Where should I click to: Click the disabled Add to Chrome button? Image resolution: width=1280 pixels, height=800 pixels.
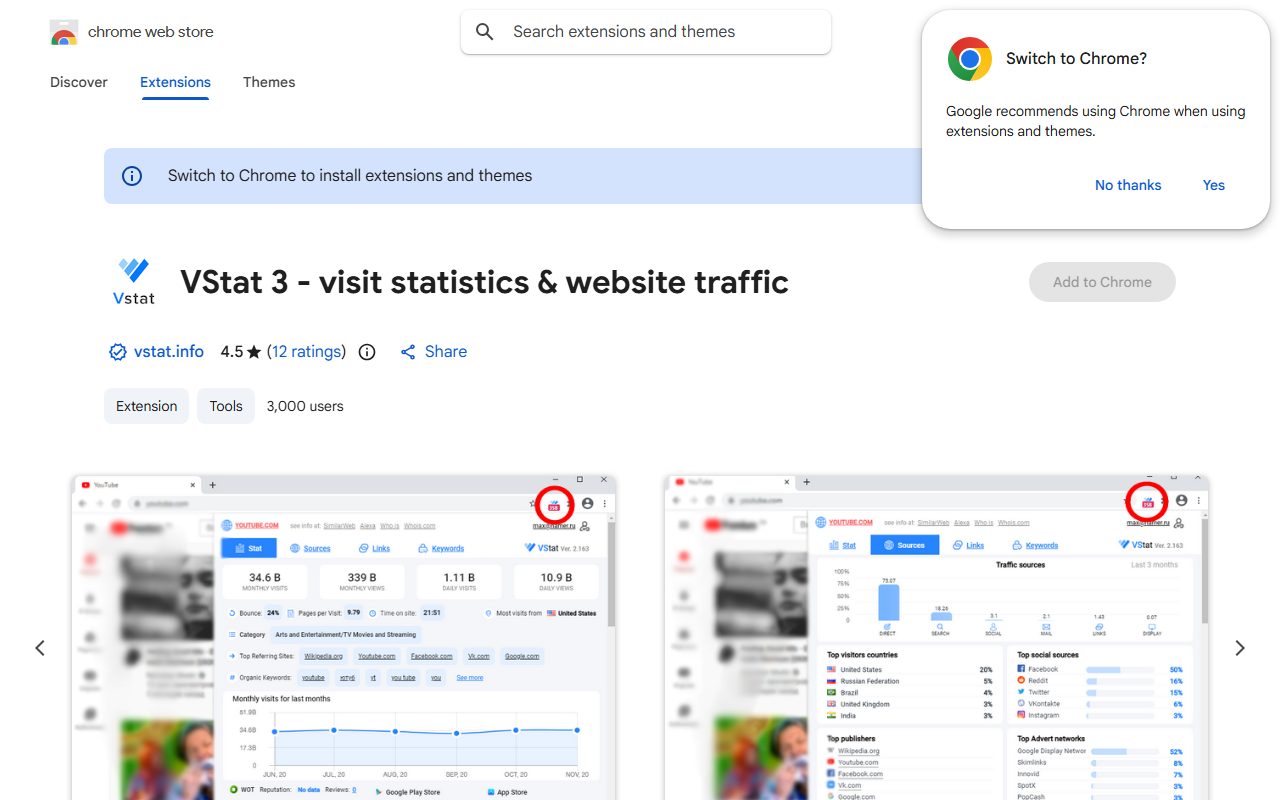click(1102, 282)
